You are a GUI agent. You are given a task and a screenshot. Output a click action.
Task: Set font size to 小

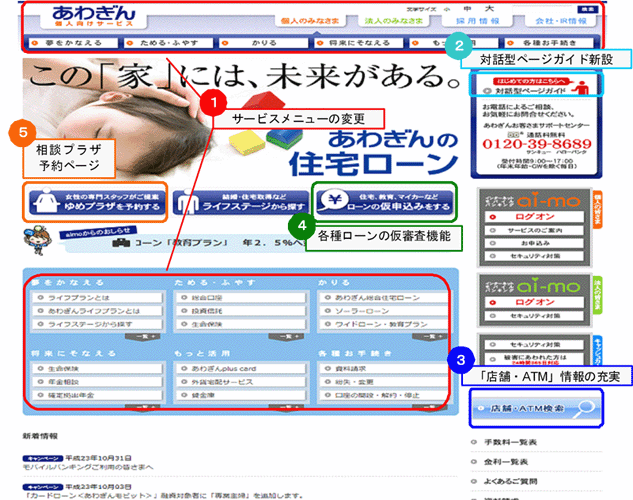coord(446,9)
